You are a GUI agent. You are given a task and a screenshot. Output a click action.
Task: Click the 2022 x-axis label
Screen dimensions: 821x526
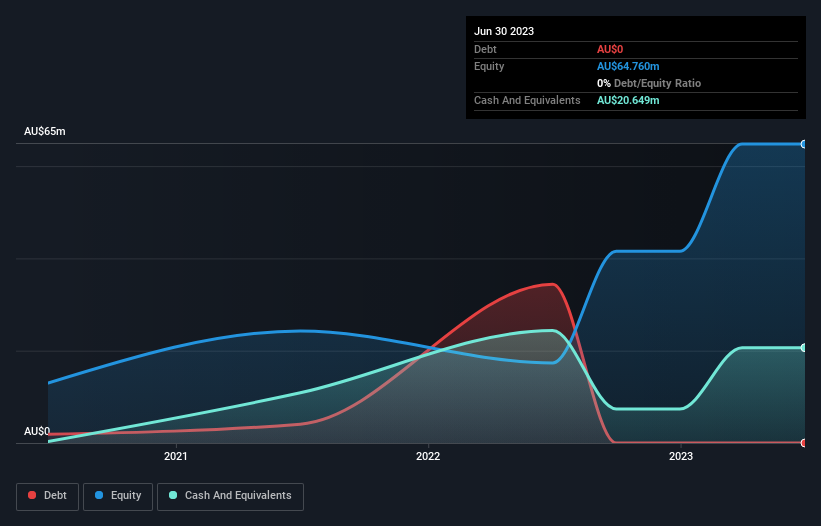tap(428, 456)
